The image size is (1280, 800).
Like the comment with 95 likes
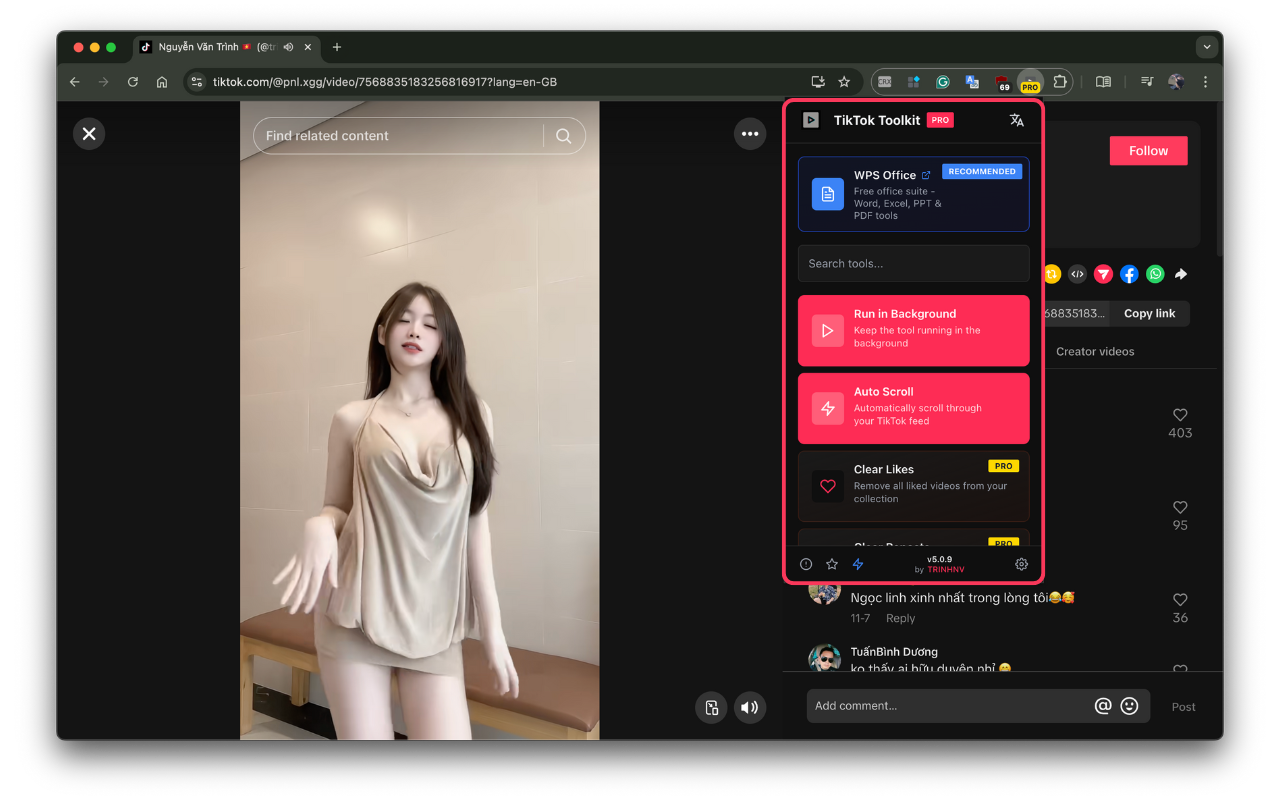click(1180, 507)
